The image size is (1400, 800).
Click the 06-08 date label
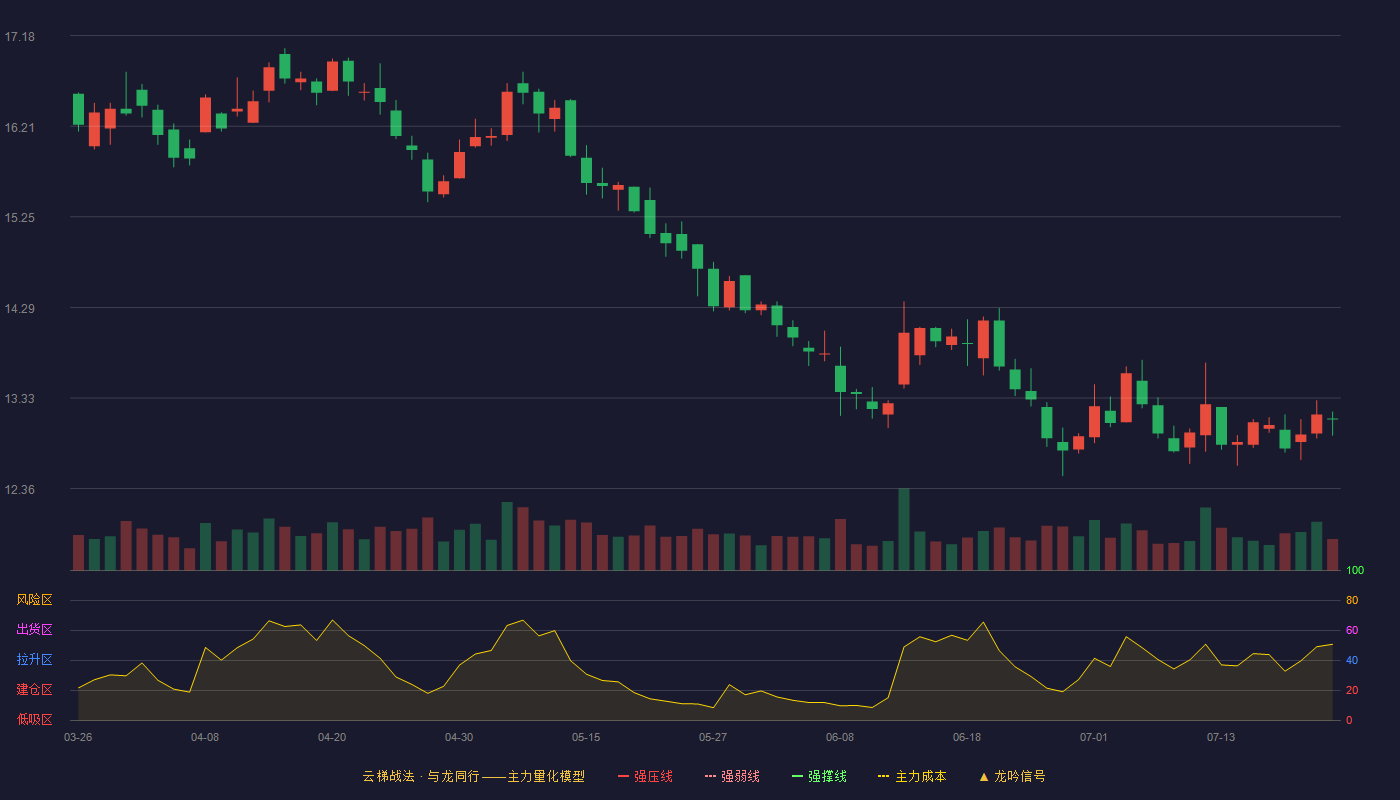pyautogui.click(x=840, y=737)
